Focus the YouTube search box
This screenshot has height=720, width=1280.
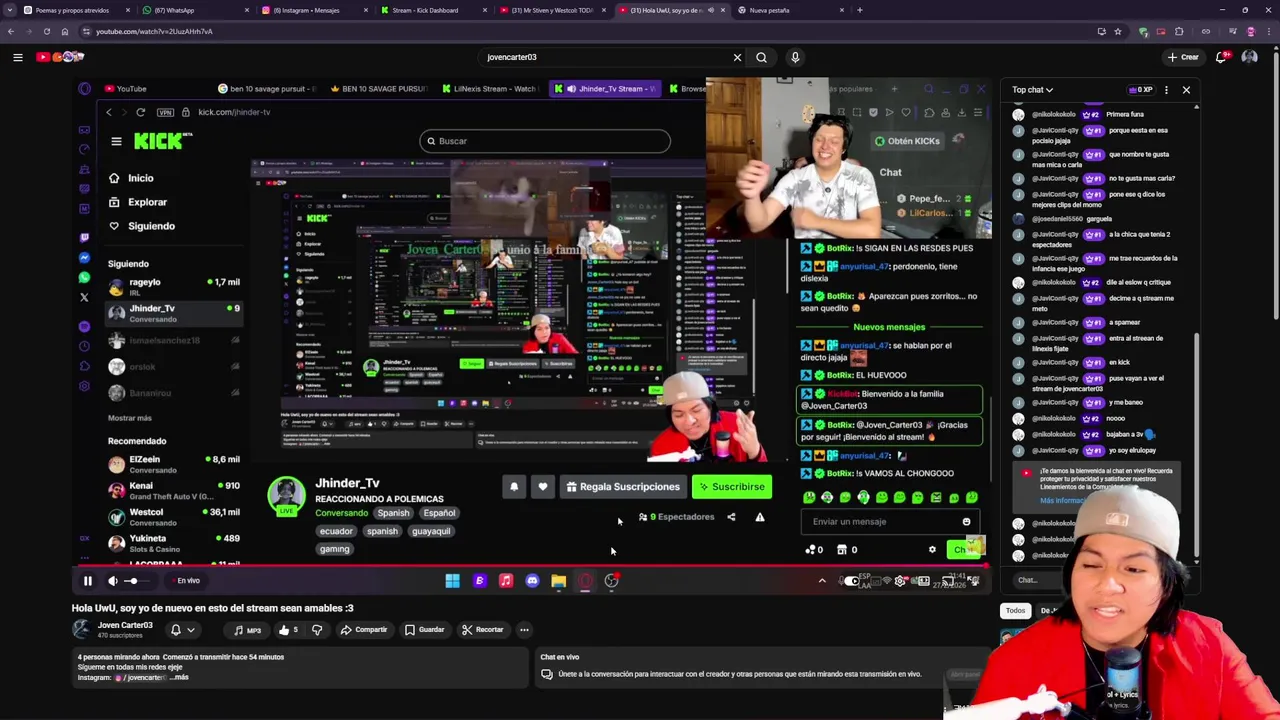coord(605,57)
